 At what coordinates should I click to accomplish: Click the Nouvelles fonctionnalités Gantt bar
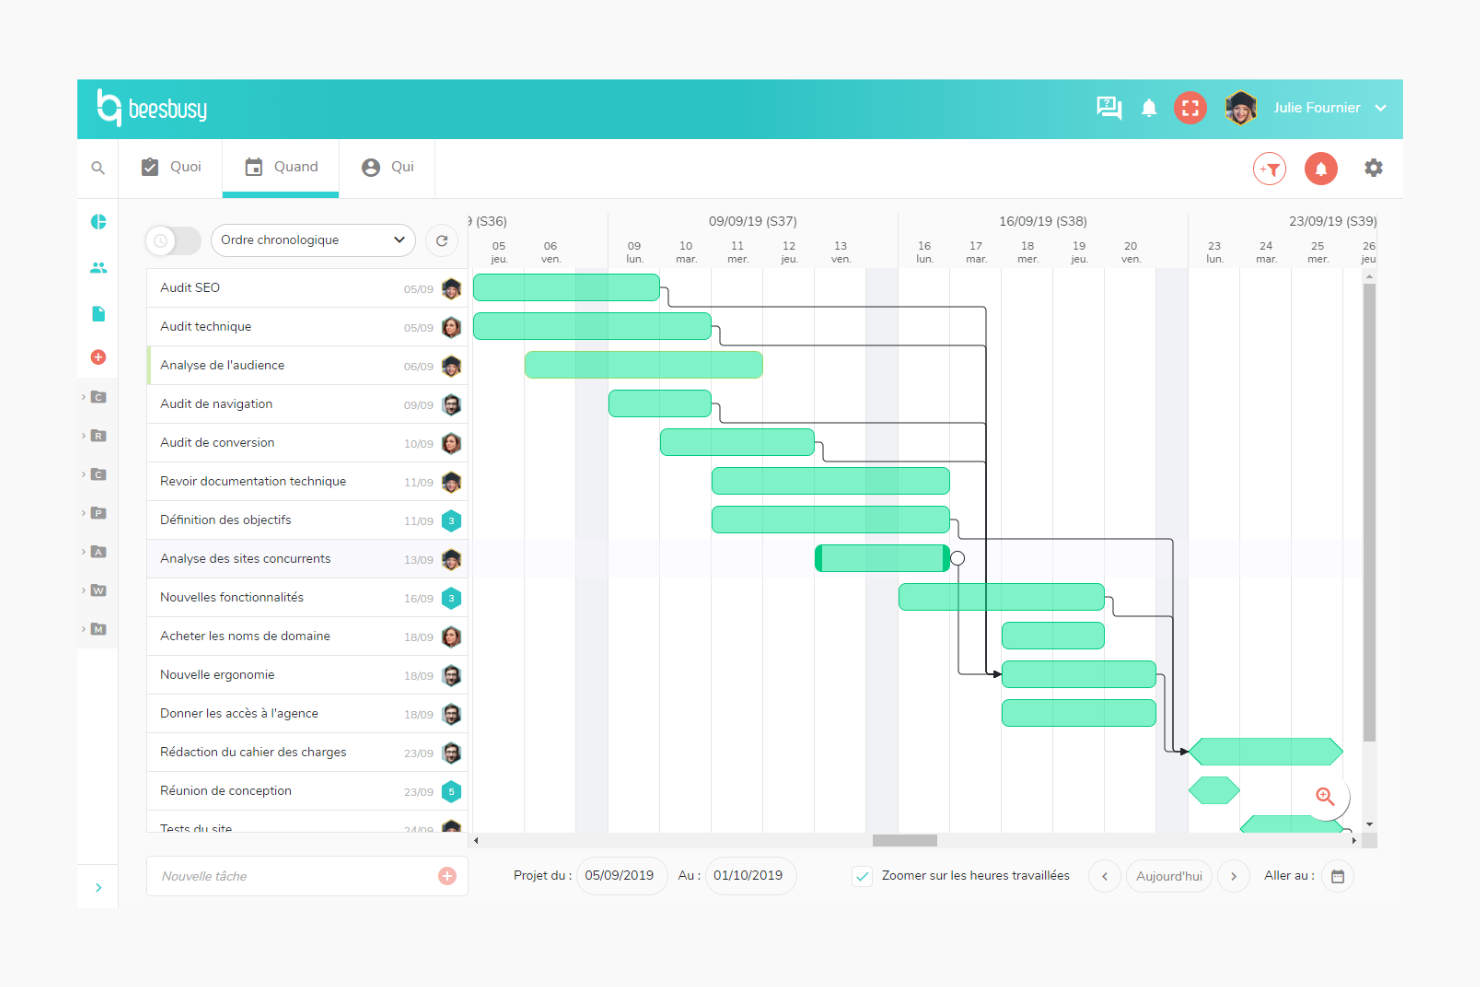tap(1001, 597)
